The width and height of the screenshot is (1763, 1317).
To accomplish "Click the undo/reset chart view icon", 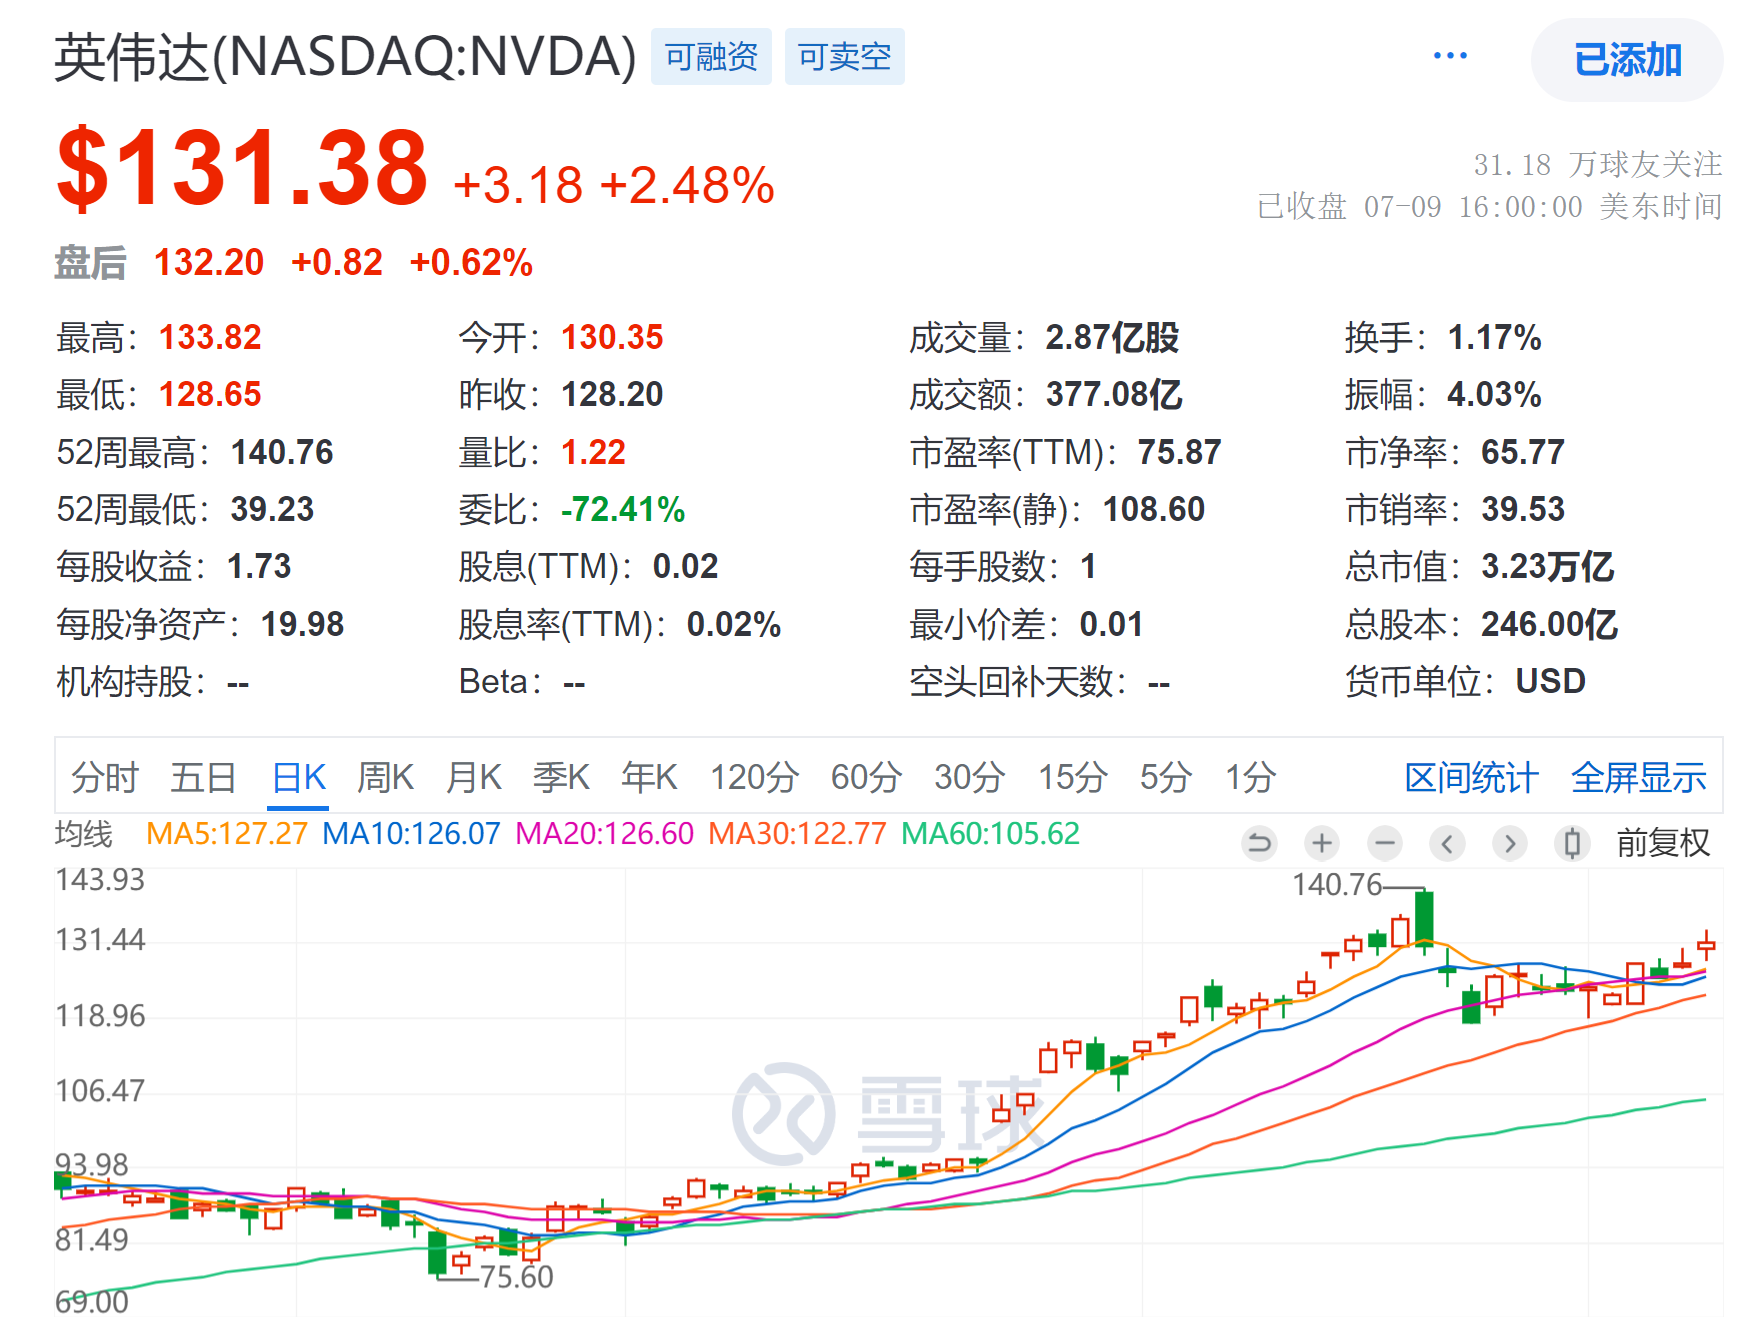I will [x=1260, y=843].
